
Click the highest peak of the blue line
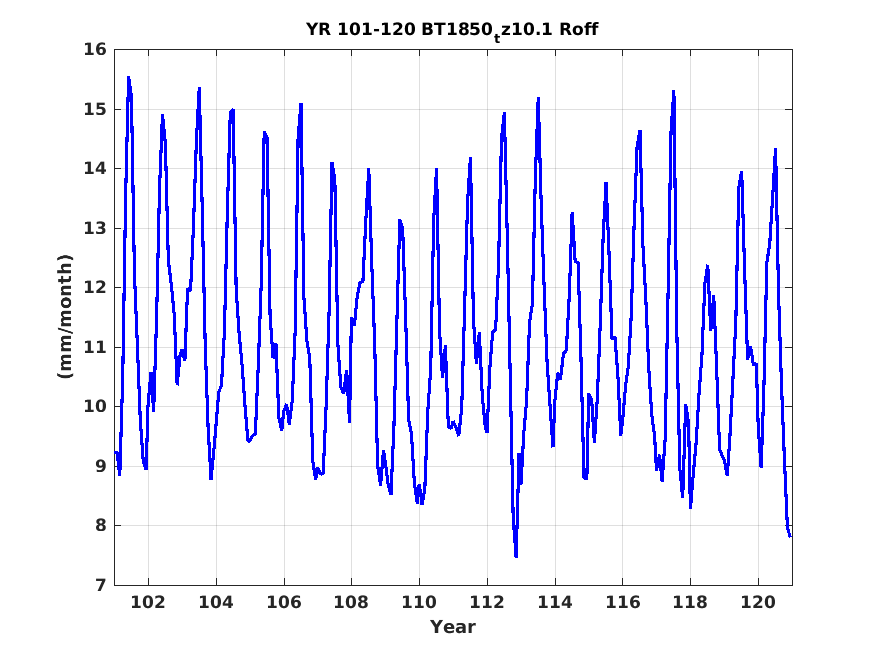tap(128, 78)
